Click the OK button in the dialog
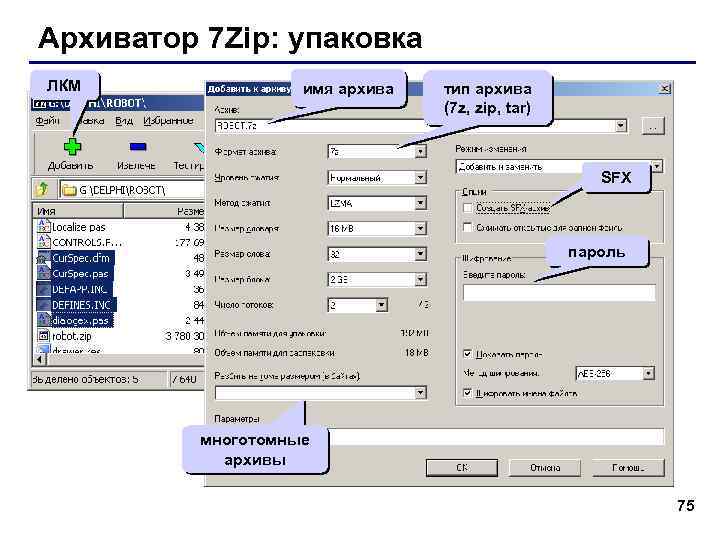720x540 pixels. (462, 467)
